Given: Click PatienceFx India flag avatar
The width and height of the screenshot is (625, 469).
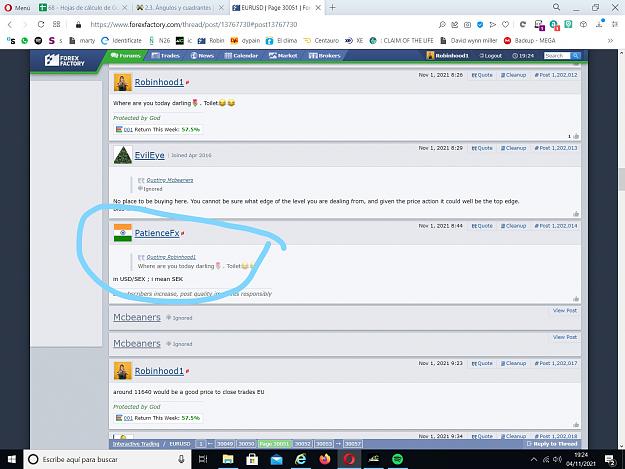Looking at the screenshot, I should point(123,233).
